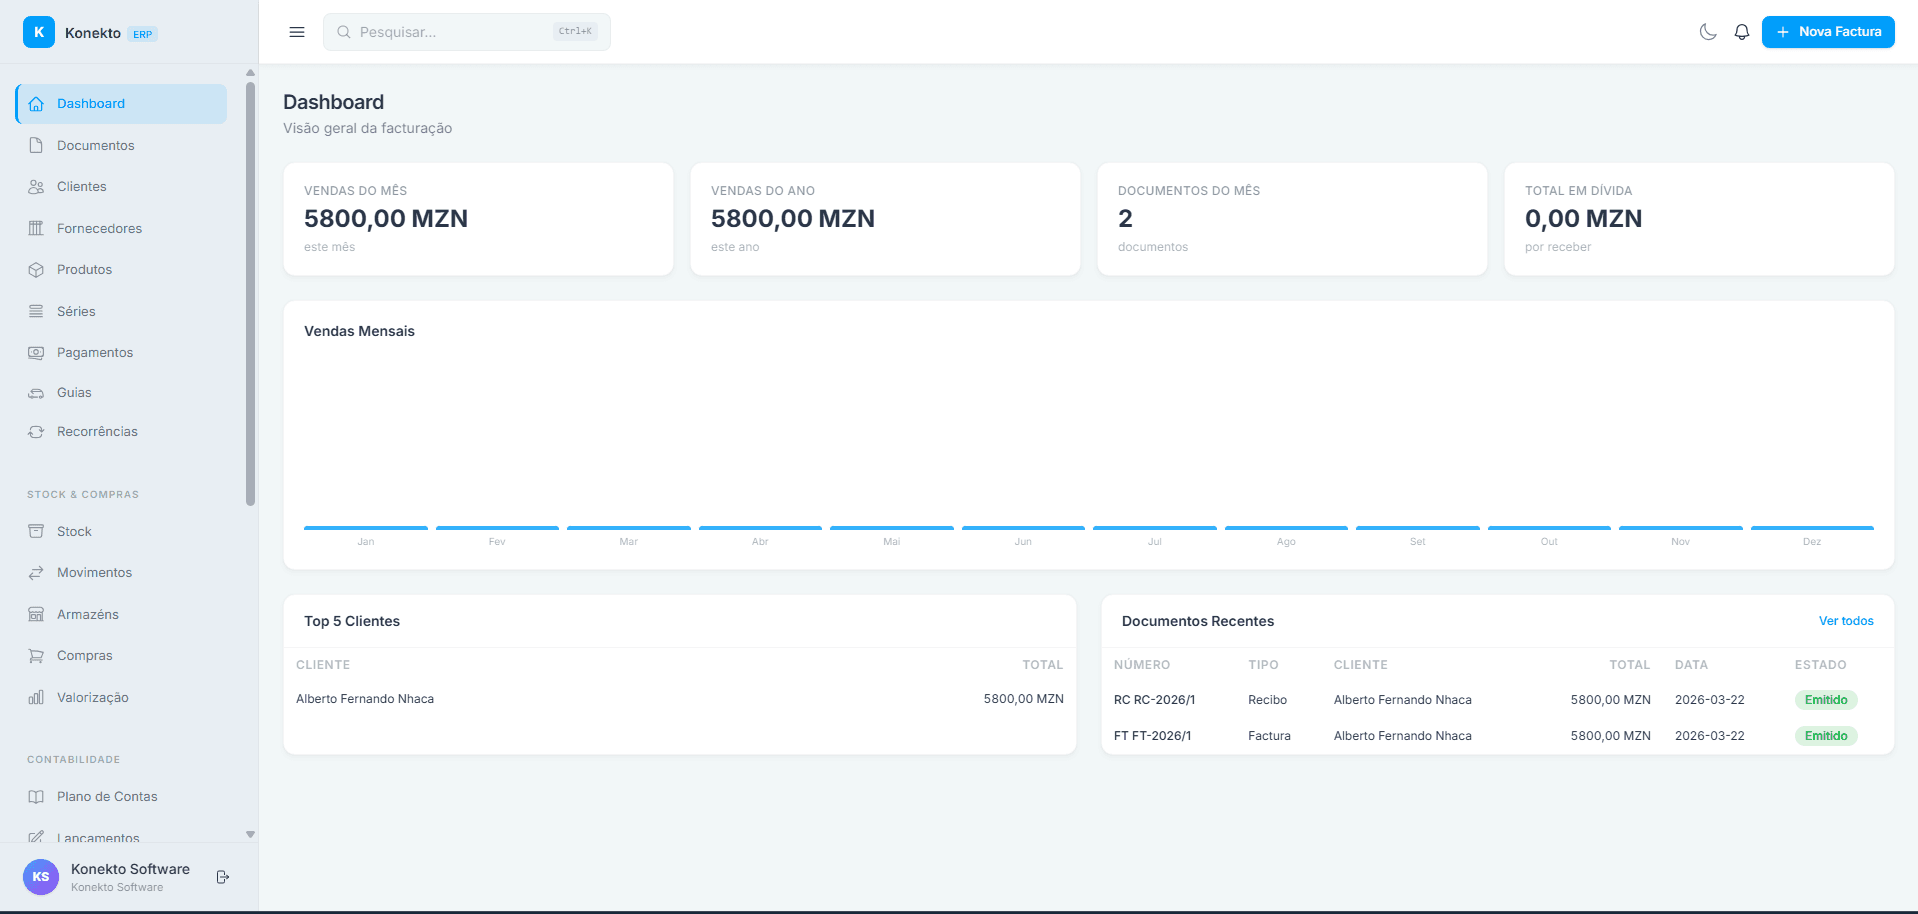Open Armazéns in the sidebar
The image size is (1918, 914).
click(x=122, y=614)
